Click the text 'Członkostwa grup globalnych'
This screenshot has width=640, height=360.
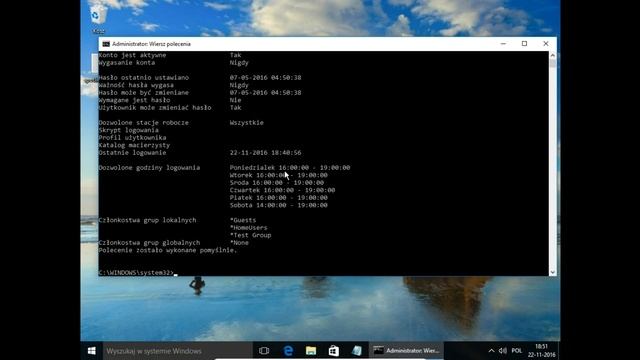click(x=149, y=243)
